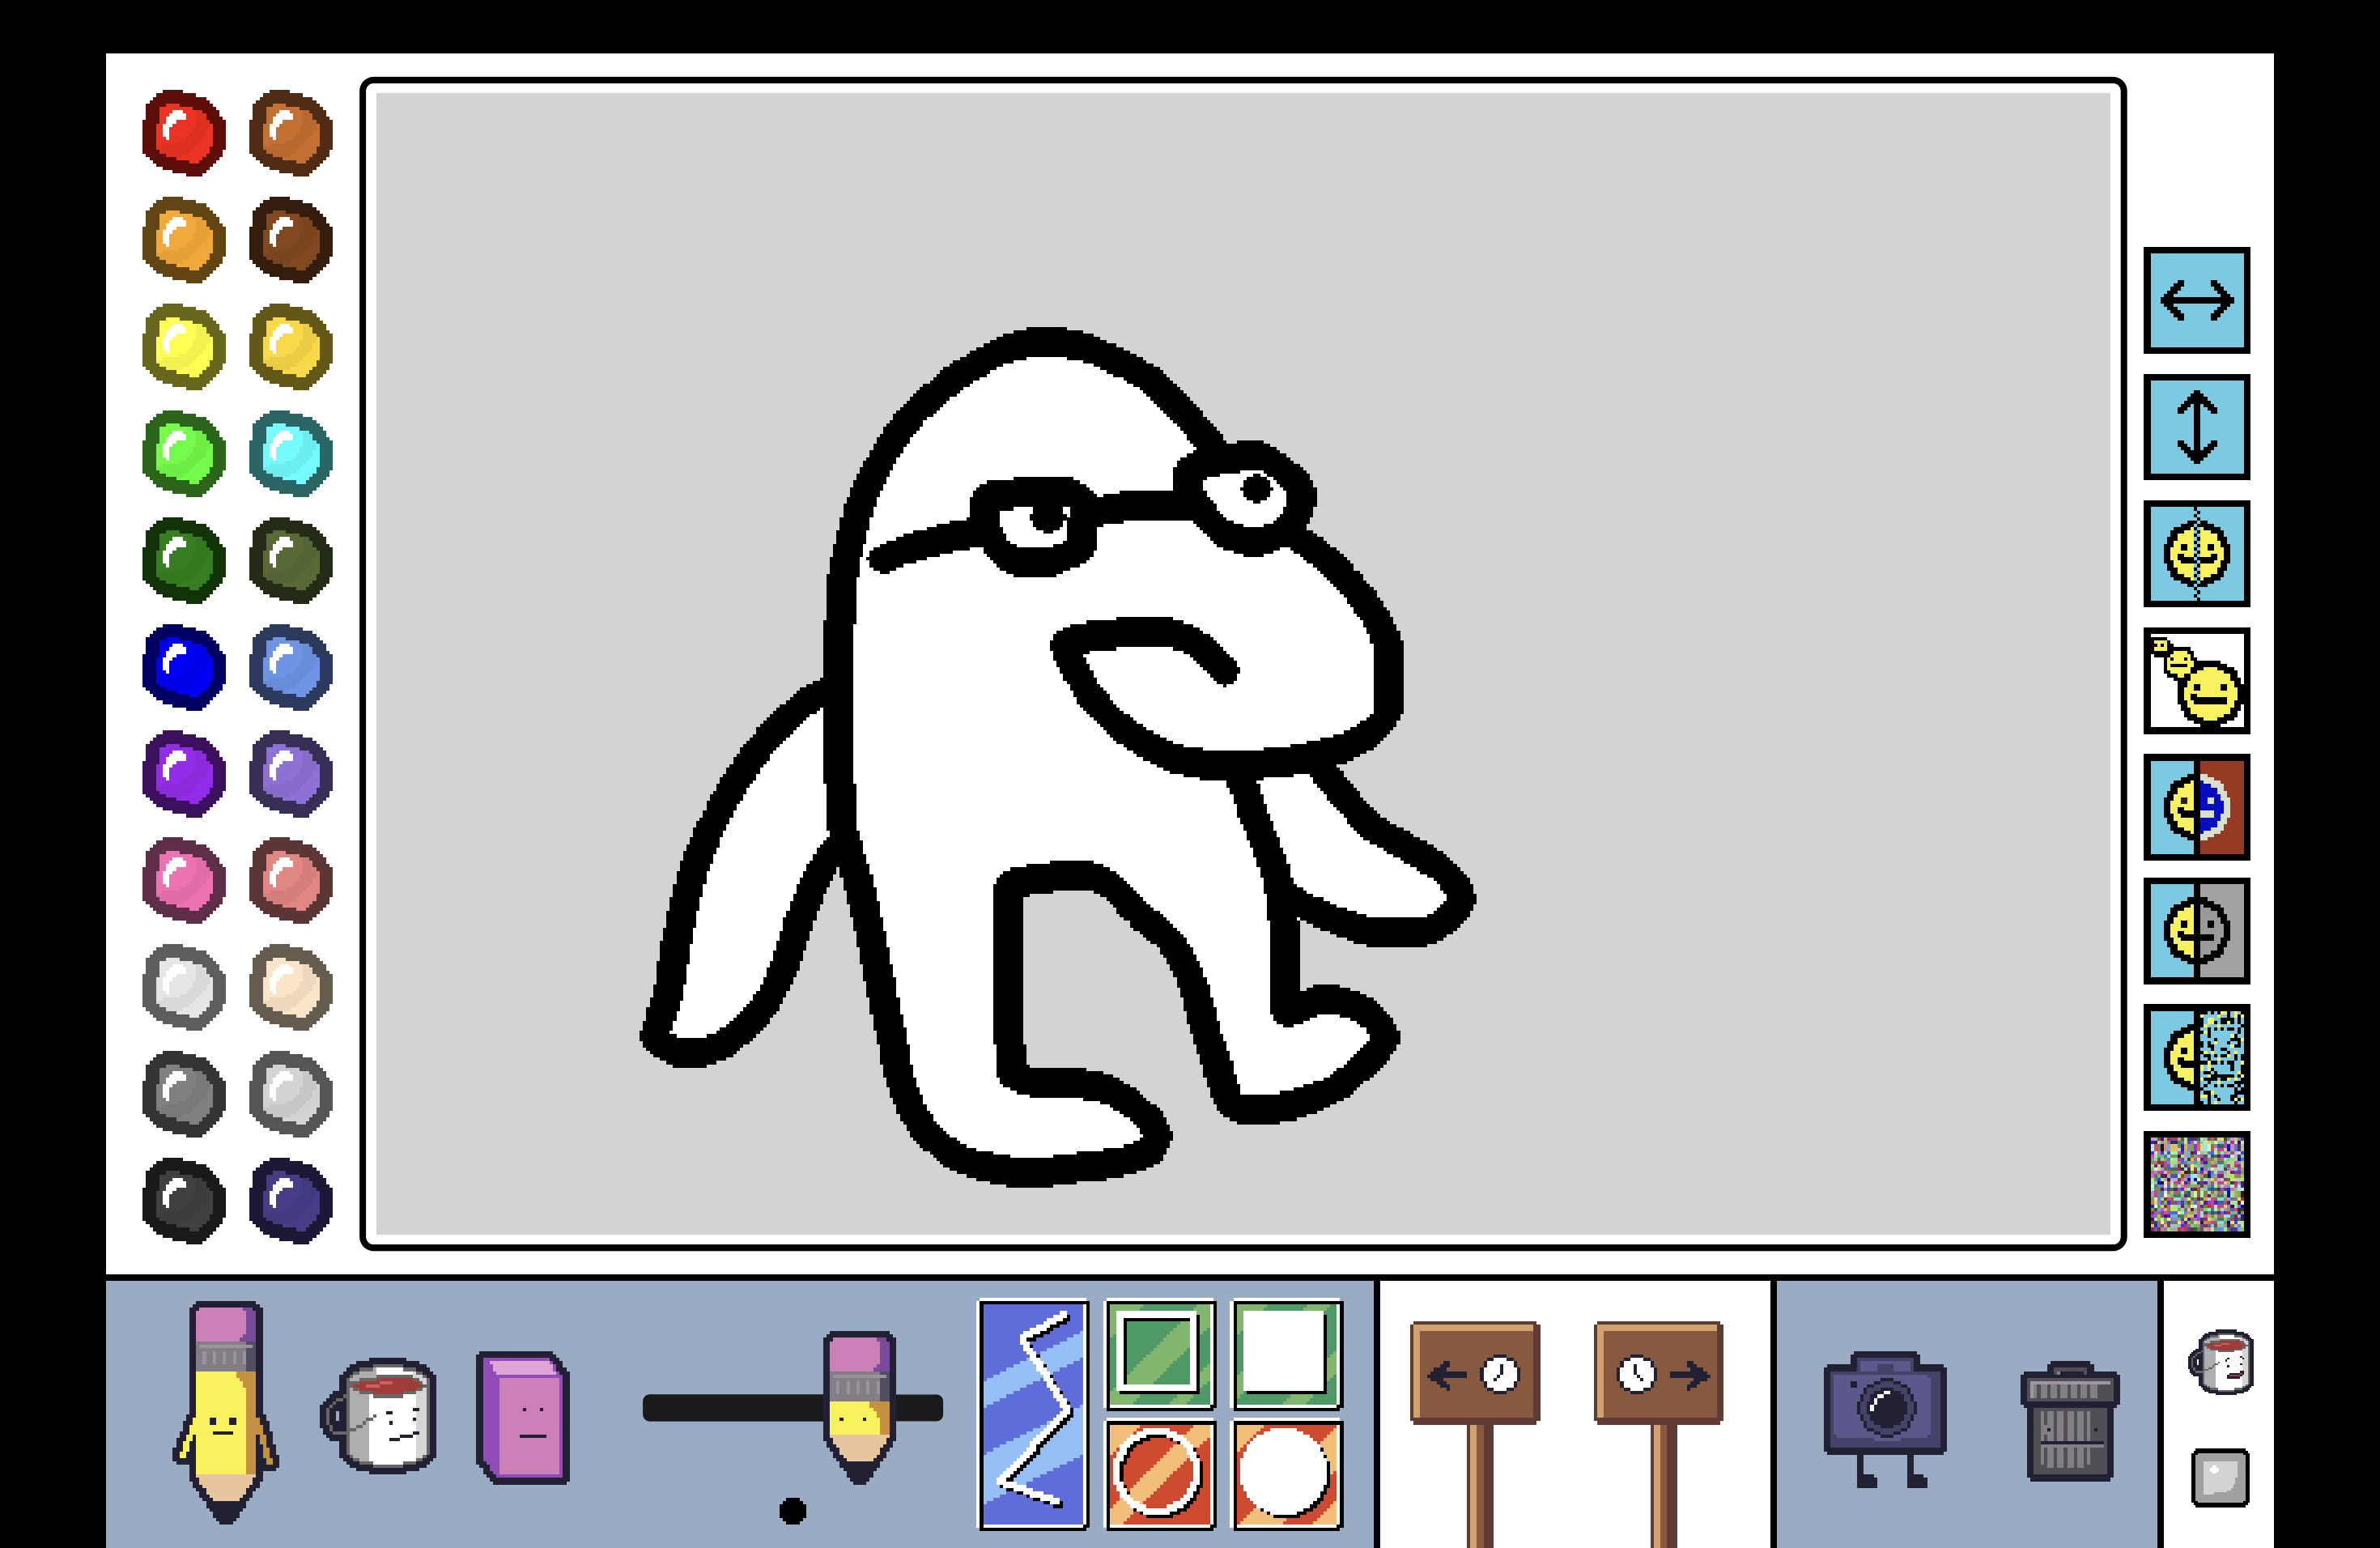The image size is (2380, 1548).
Task: Pick the copper orange-brown paint color
Action: pyautogui.click(x=290, y=132)
